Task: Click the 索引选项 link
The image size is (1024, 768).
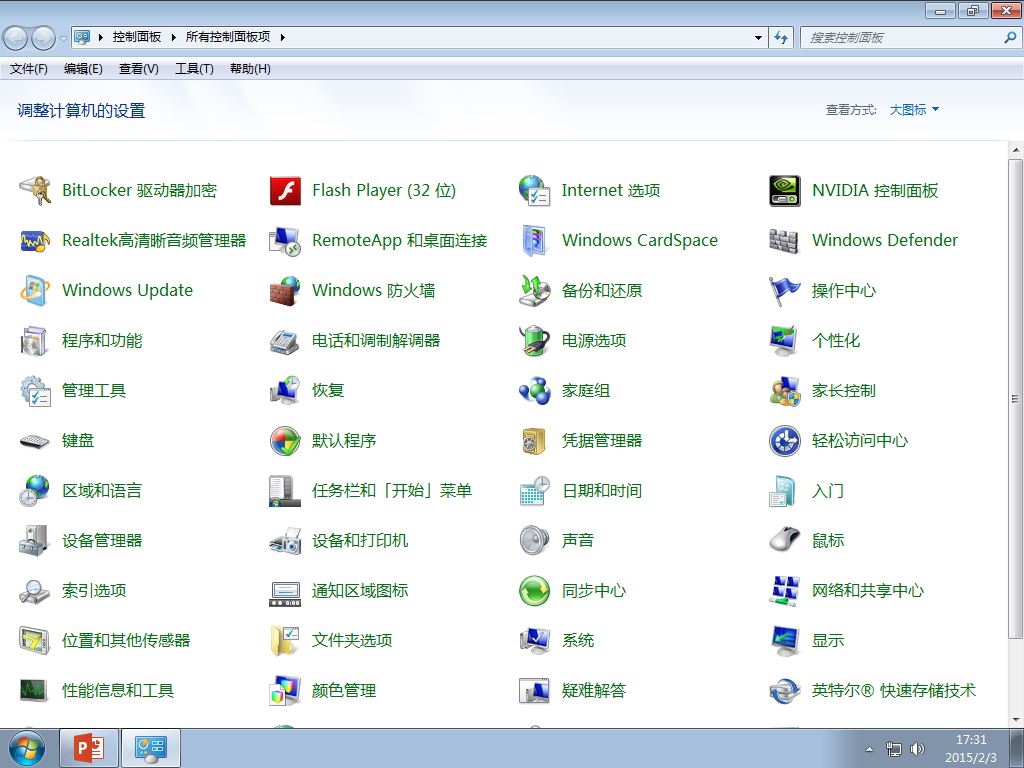Action: tap(94, 590)
